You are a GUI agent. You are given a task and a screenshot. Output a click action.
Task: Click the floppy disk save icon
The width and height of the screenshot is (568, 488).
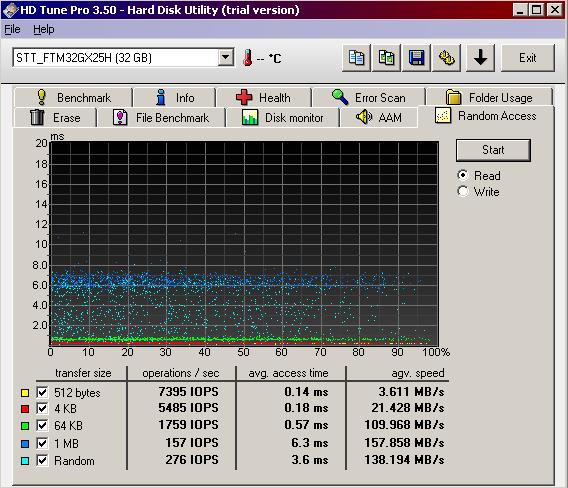tap(417, 58)
